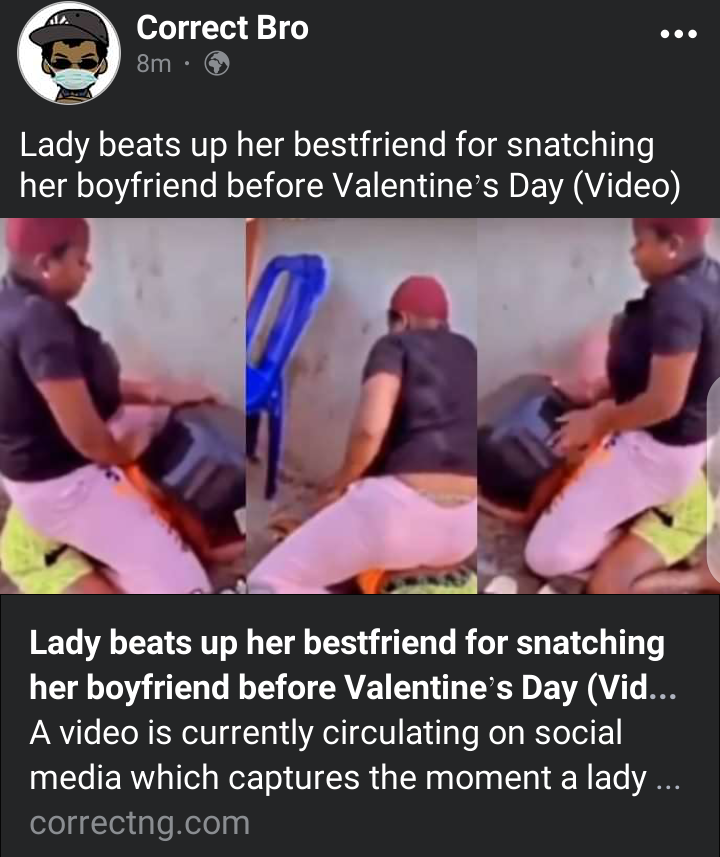Grab the gray scroll handle on right edge
Image resolution: width=720 pixels, height=857 pixels.
(713, 481)
